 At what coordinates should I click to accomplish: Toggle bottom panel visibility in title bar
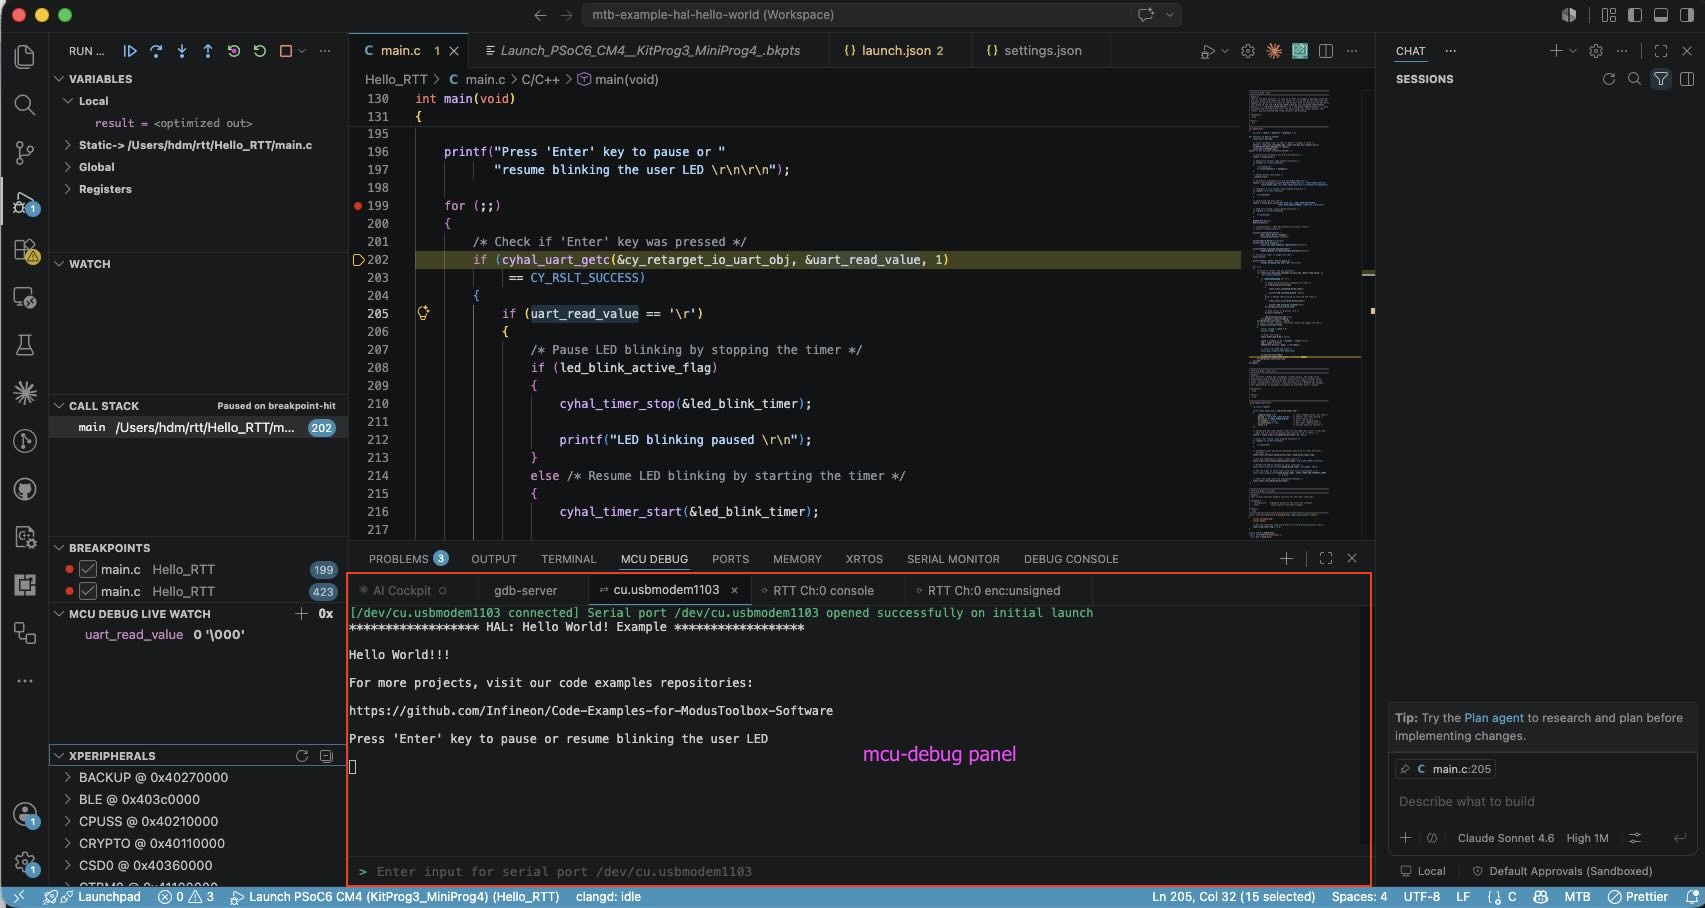(1661, 15)
